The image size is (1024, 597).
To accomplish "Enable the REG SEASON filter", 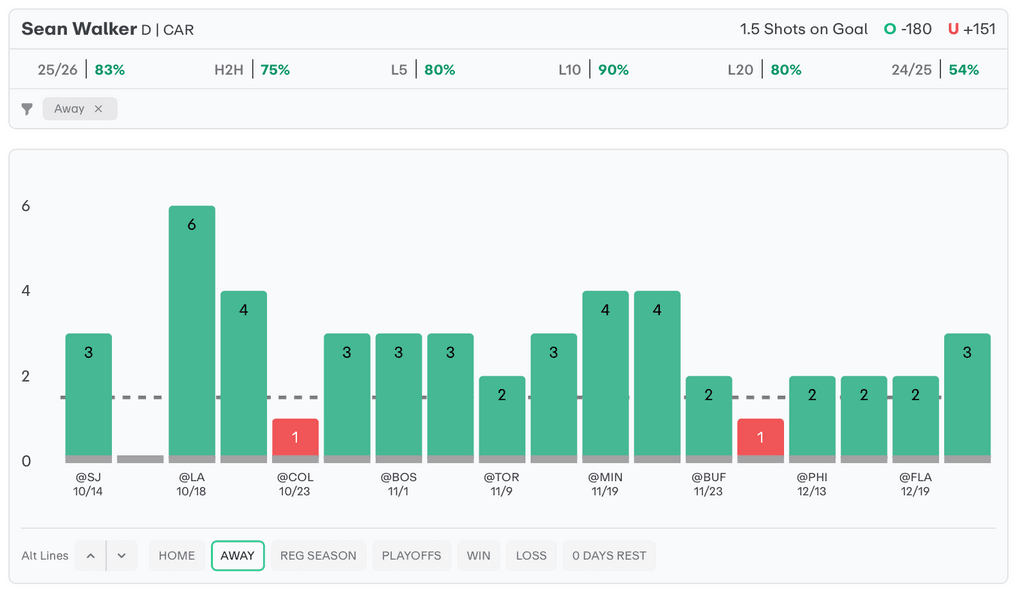I will tap(318, 556).
